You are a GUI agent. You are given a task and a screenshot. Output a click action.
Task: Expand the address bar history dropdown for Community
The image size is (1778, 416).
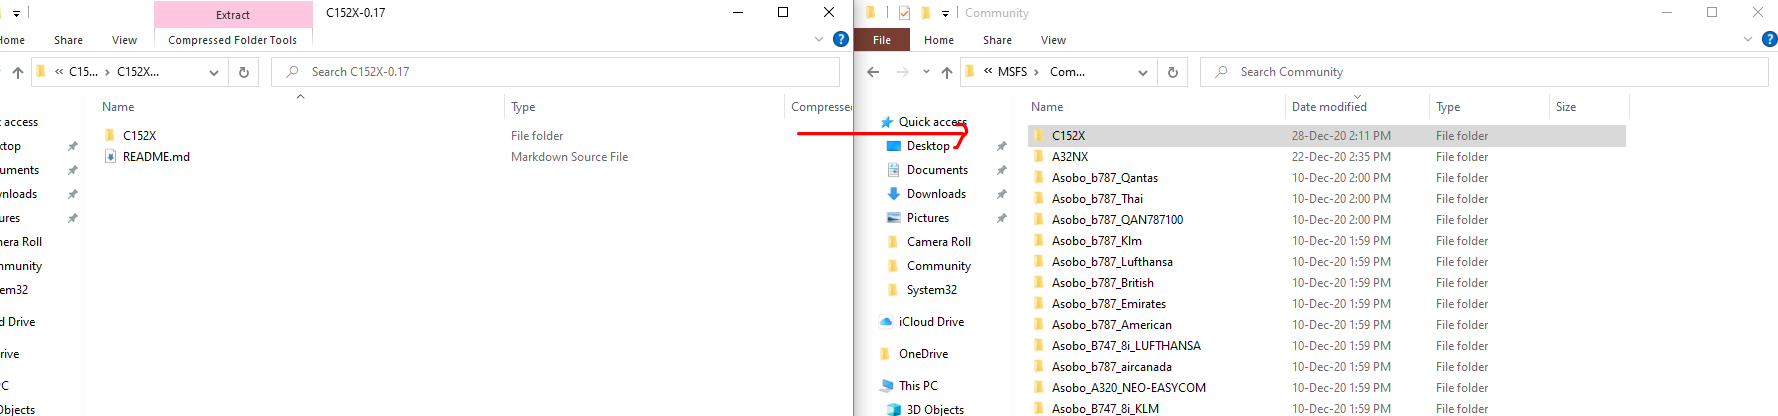(x=1142, y=72)
